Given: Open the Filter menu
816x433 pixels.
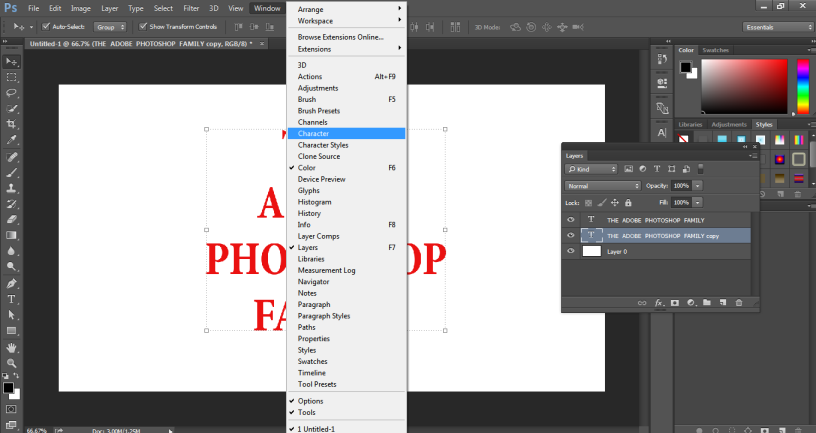Looking at the screenshot, I should tap(191, 8).
